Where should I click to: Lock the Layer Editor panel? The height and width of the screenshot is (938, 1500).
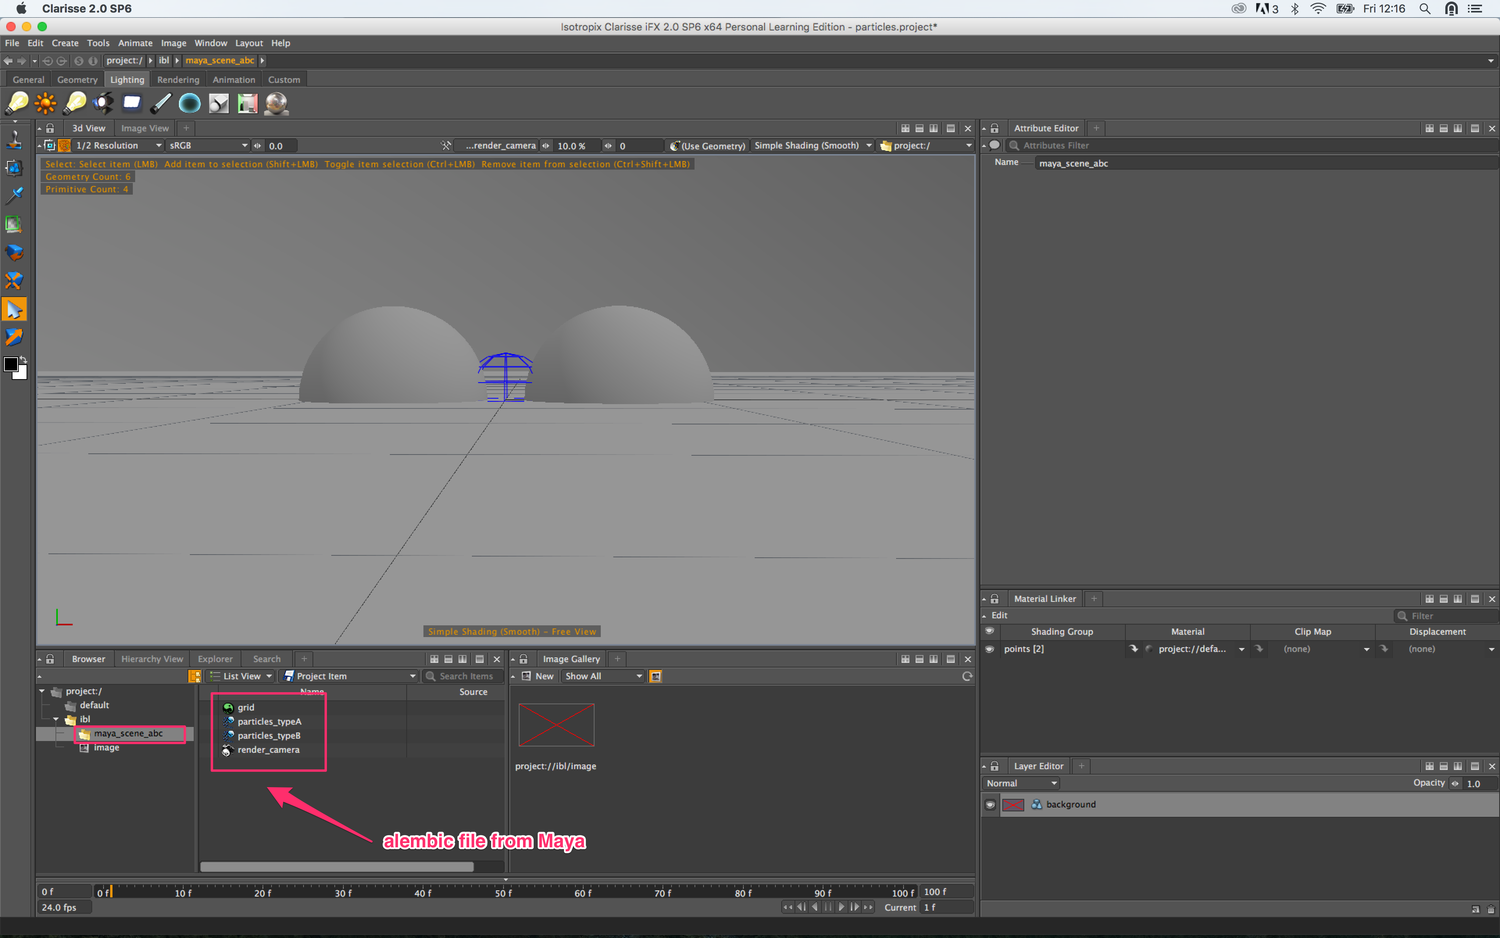tap(994, 766)
